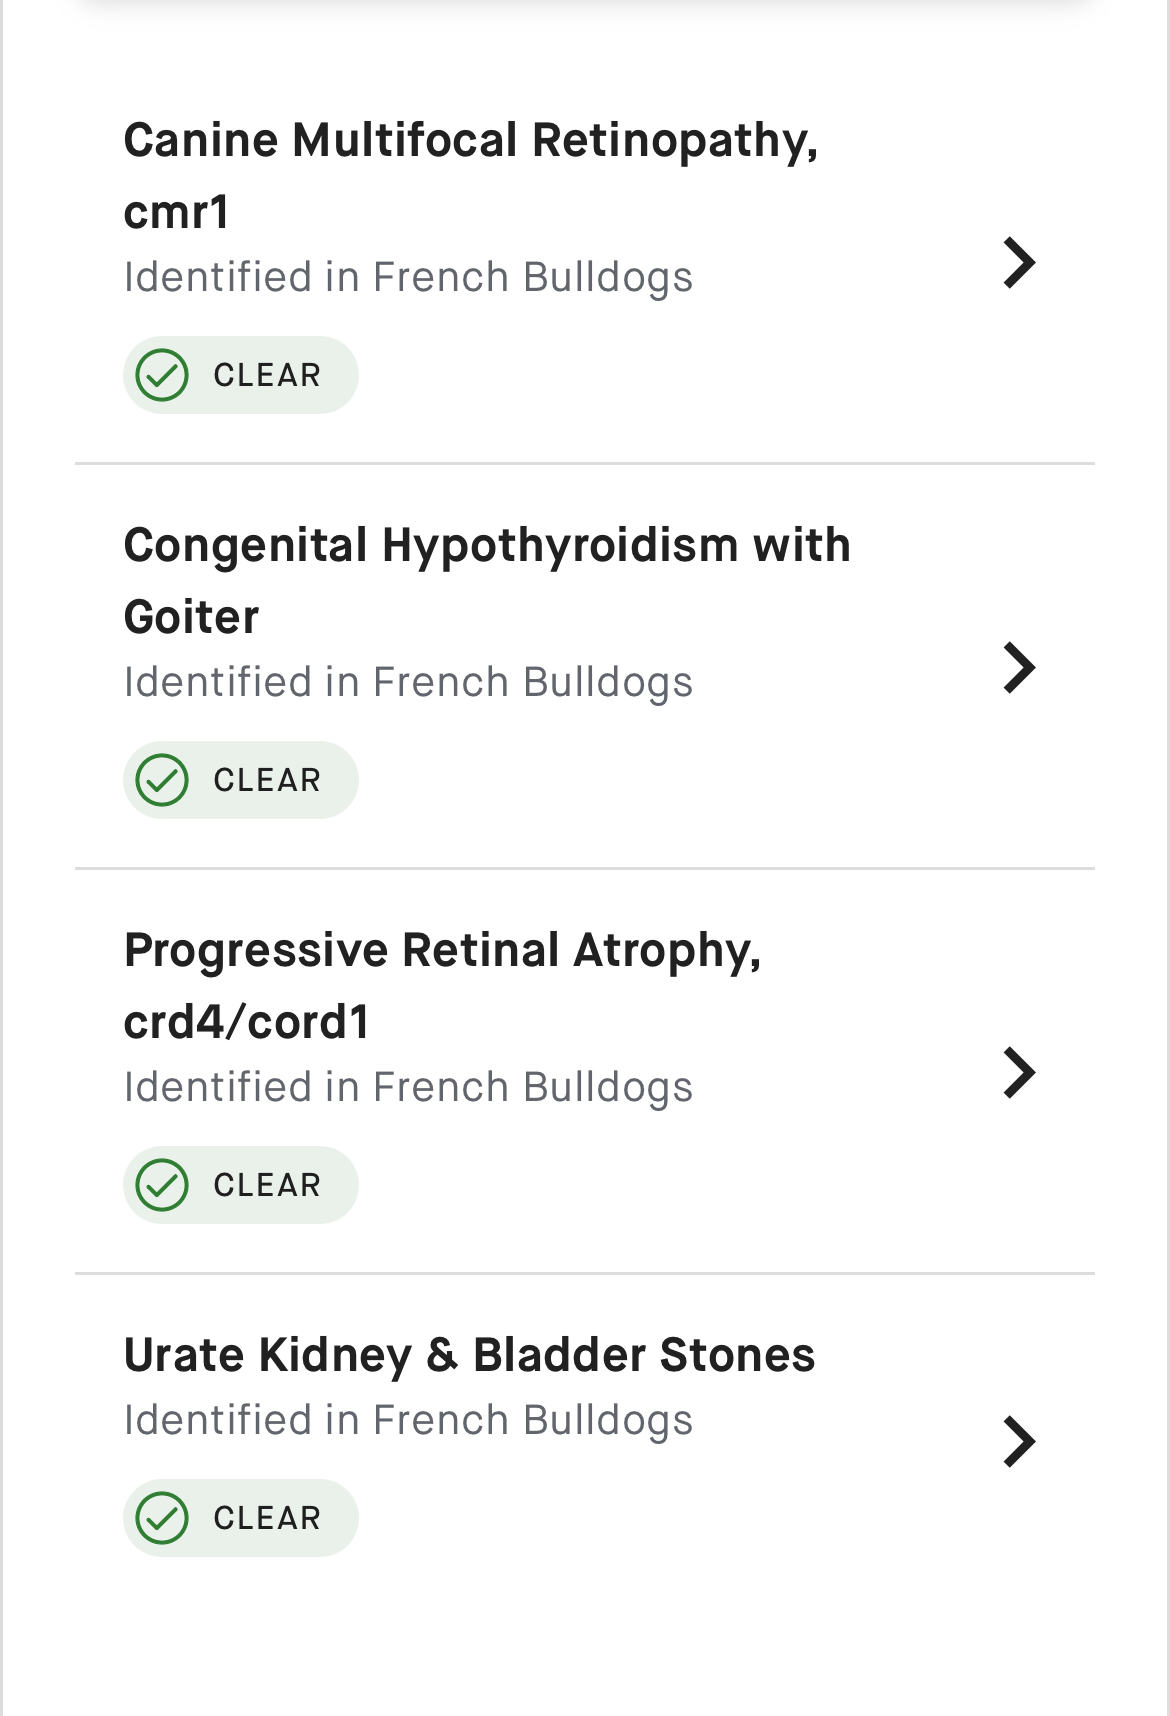Open Urate Kidney & Bladder Stones title

(x=469, y=1355)
